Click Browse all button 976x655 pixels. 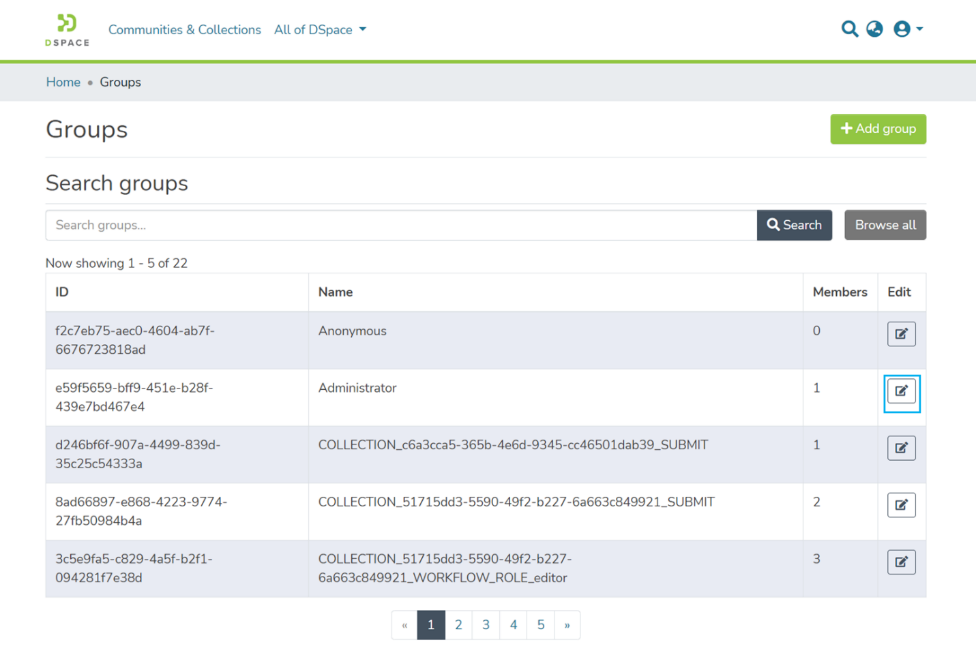click(885, 225)
